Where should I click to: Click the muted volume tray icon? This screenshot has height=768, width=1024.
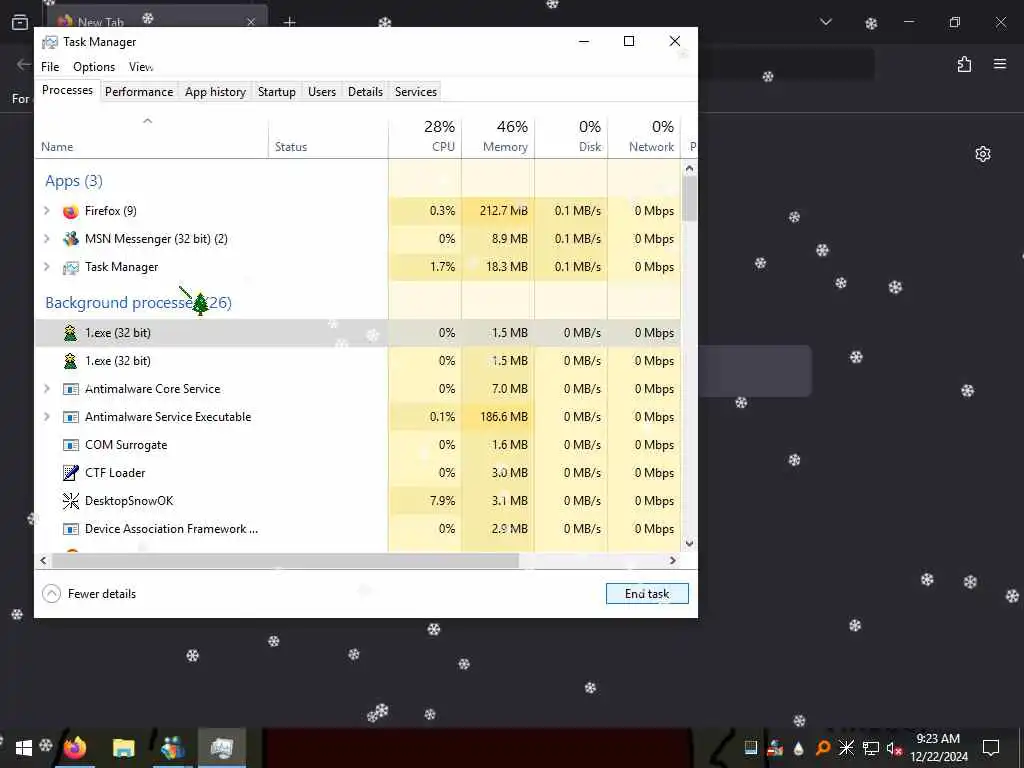(x=894, y=748)
